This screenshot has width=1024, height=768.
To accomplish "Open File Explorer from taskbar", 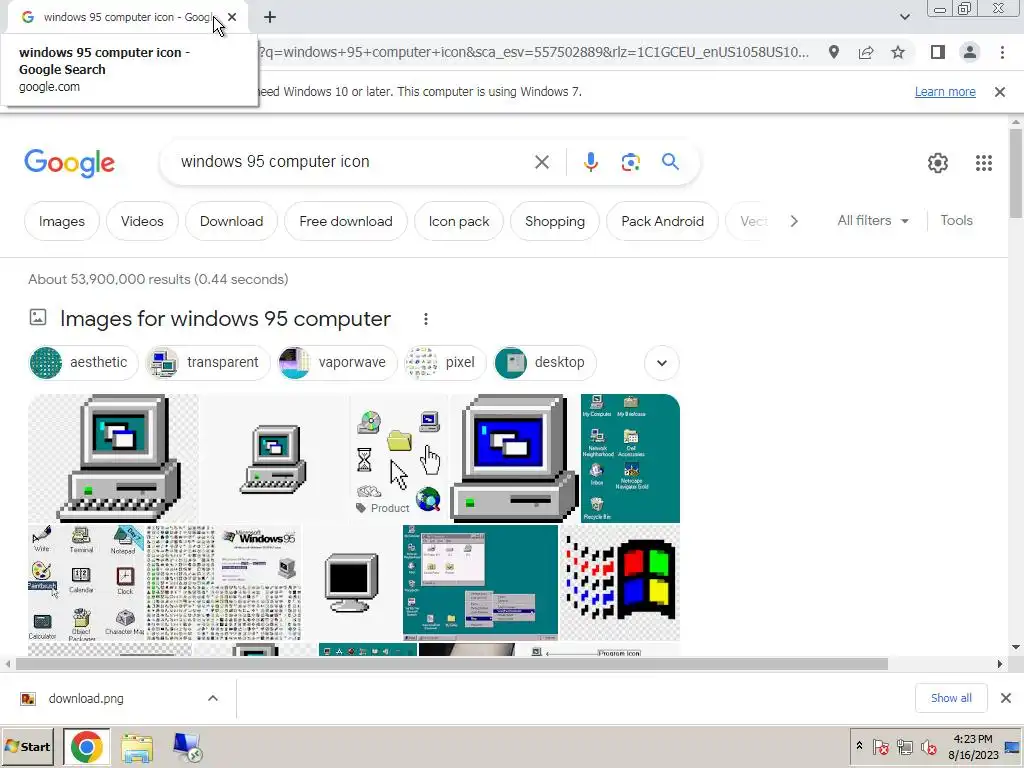I will [136, 747].
